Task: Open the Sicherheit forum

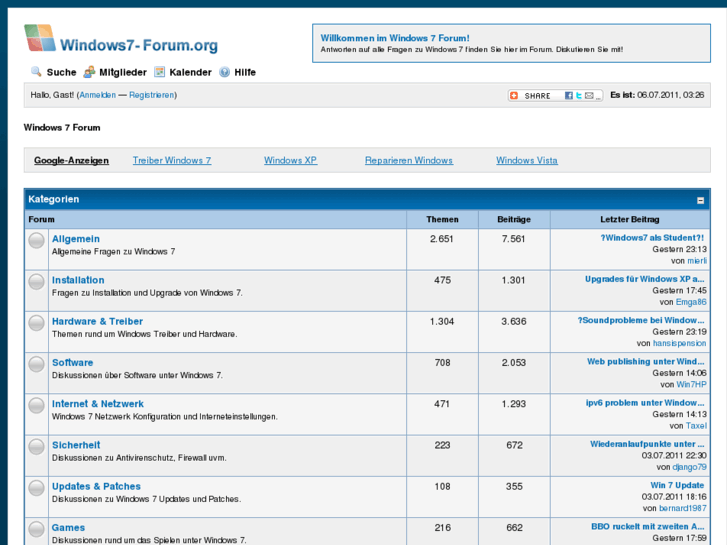Action: (76, 445)
